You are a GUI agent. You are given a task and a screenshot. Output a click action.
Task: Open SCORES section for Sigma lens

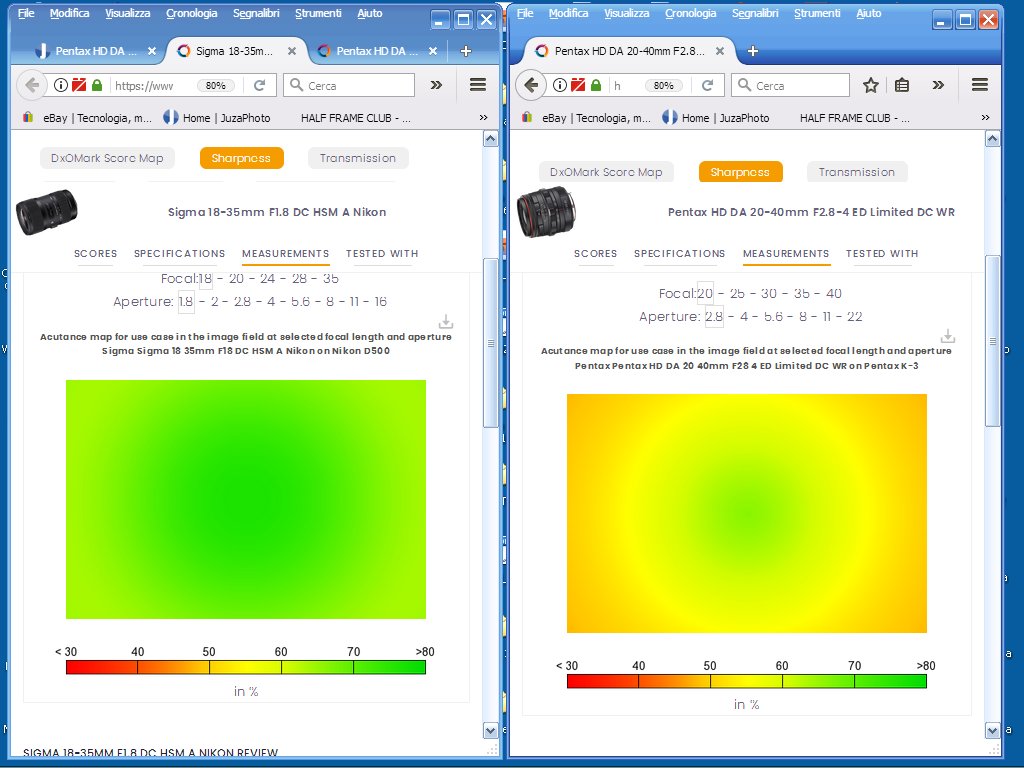coord(95,253)
